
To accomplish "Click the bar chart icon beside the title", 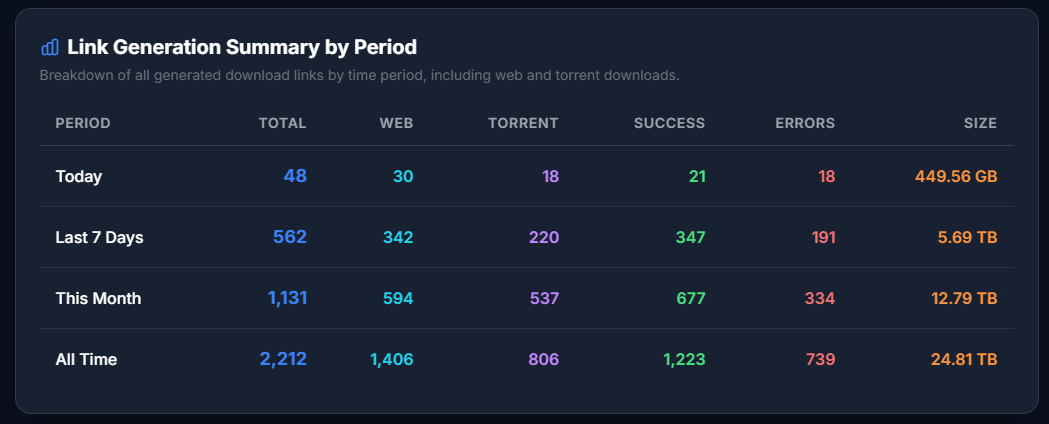I will pyautogui.click(x=50, y=47).
